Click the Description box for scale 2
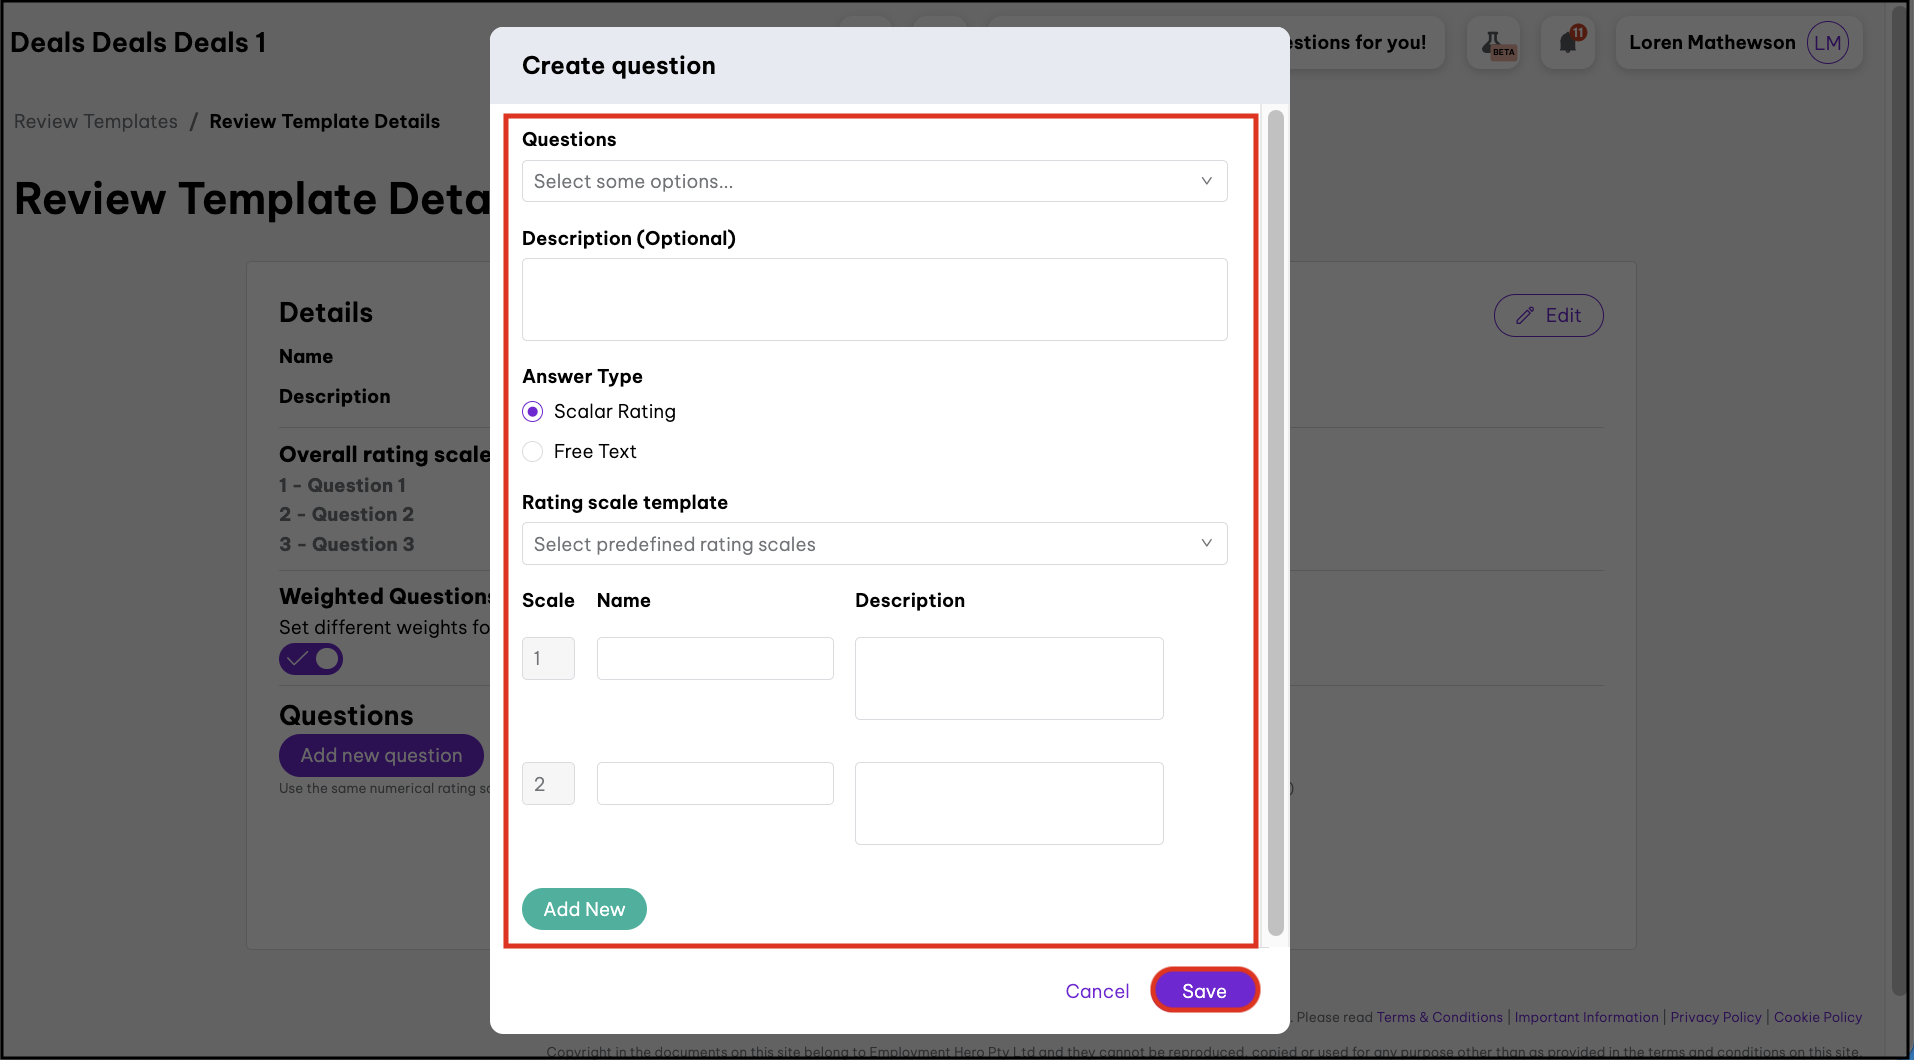The height and width of the screenshot is (1060, 1914). pyautogui.click(x=1008, y=803)
